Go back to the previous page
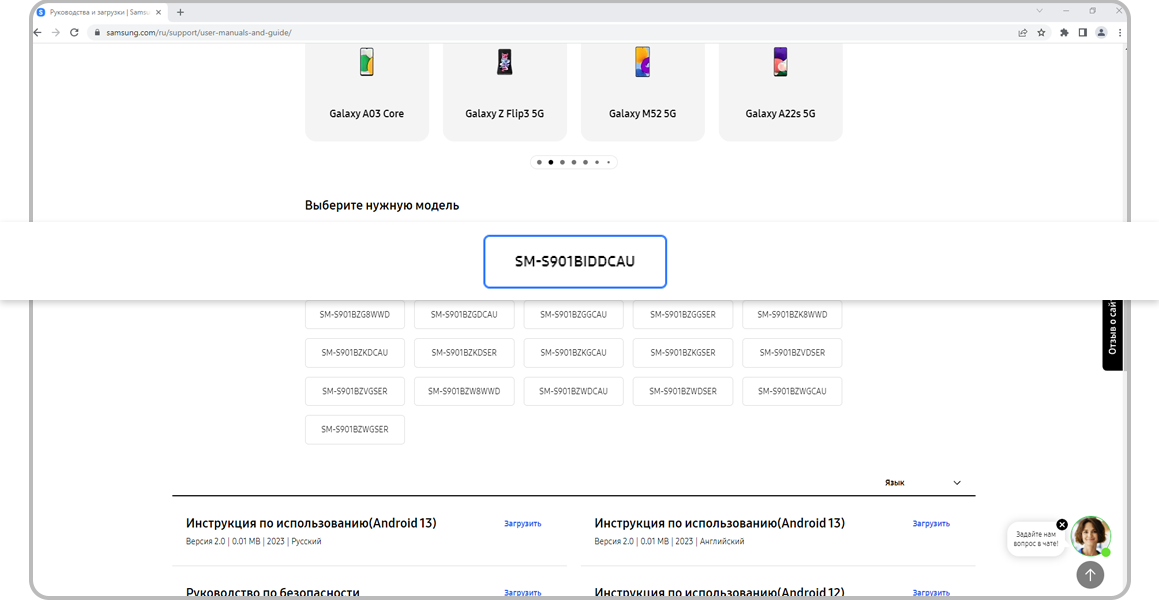The image size is (1159, 600). [38, 33]
